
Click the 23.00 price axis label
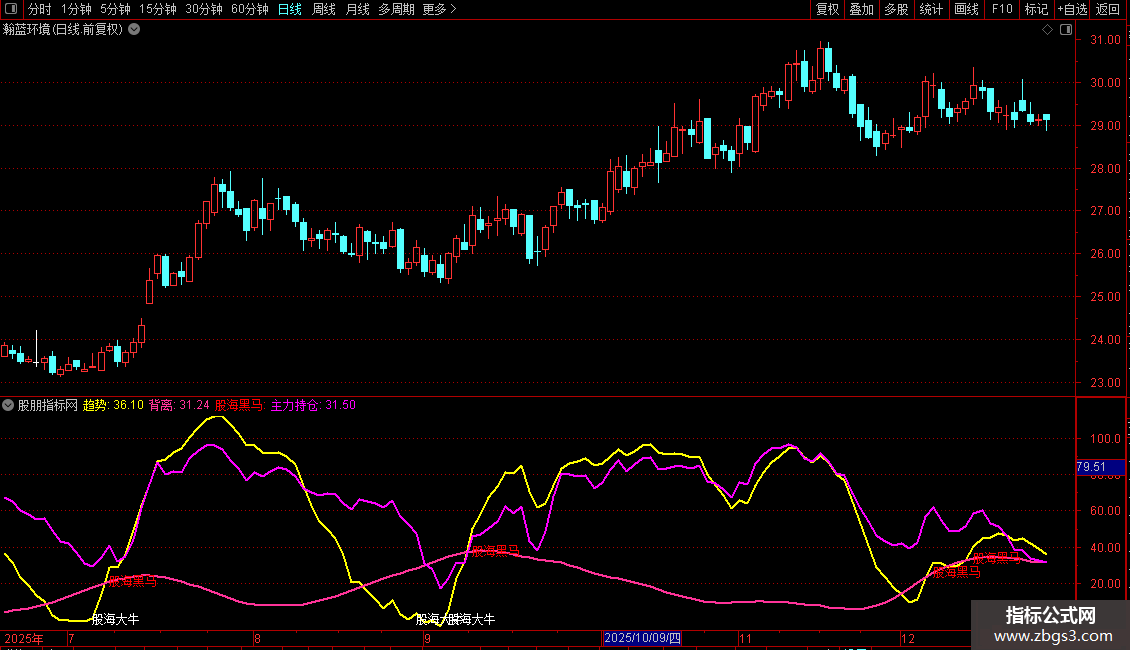1105,383
